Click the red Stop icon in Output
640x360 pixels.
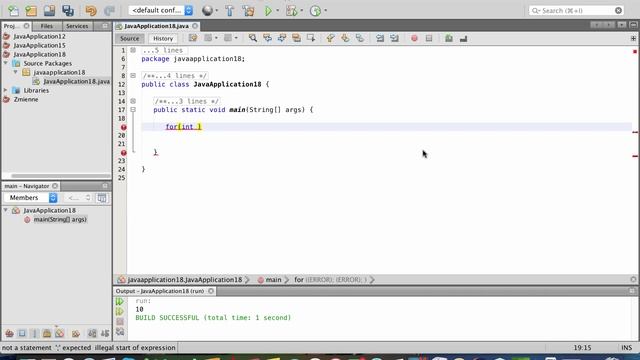(120, 322)
